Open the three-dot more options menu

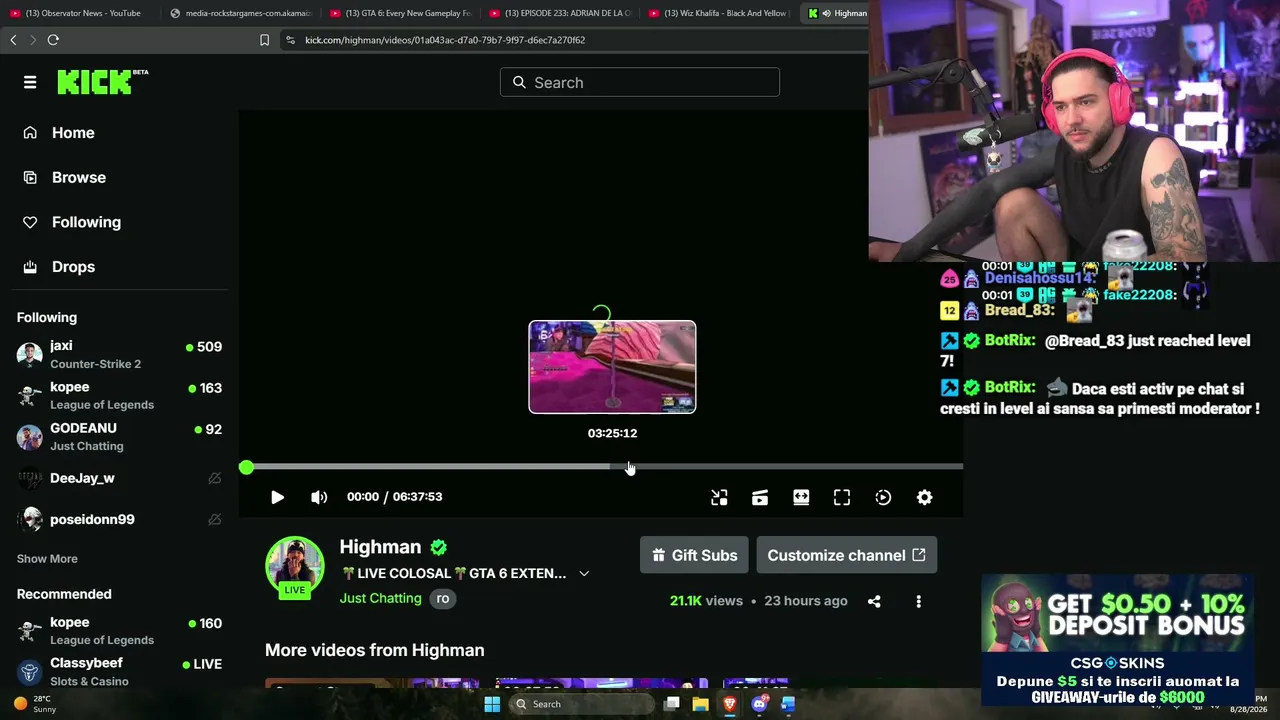918,601
